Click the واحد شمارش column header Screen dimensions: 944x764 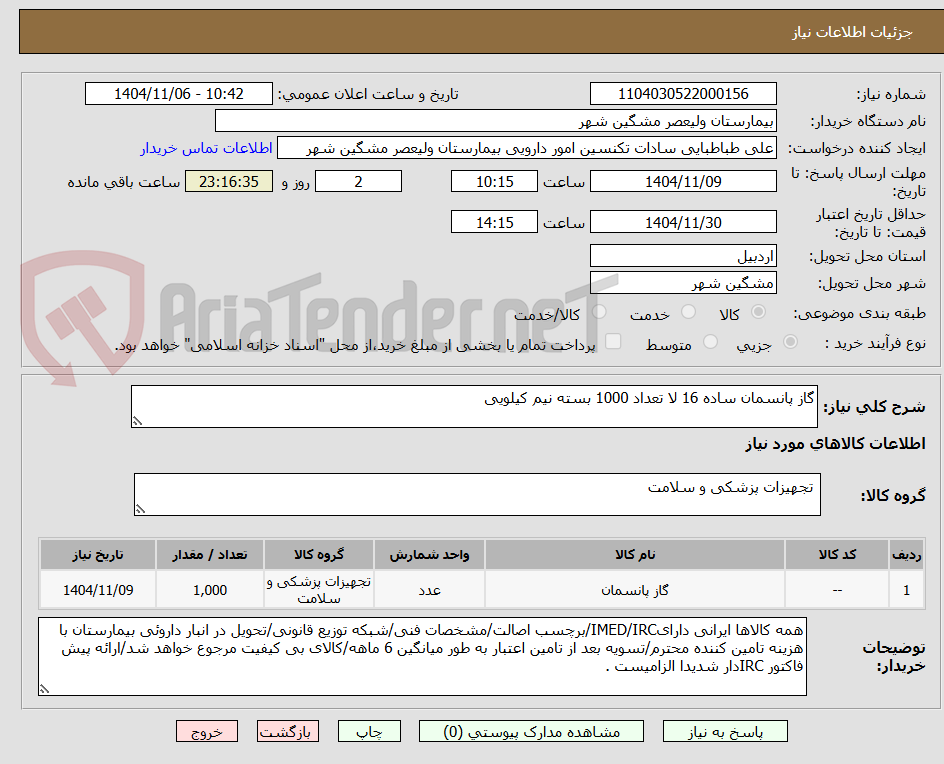[x=429, y=554]
